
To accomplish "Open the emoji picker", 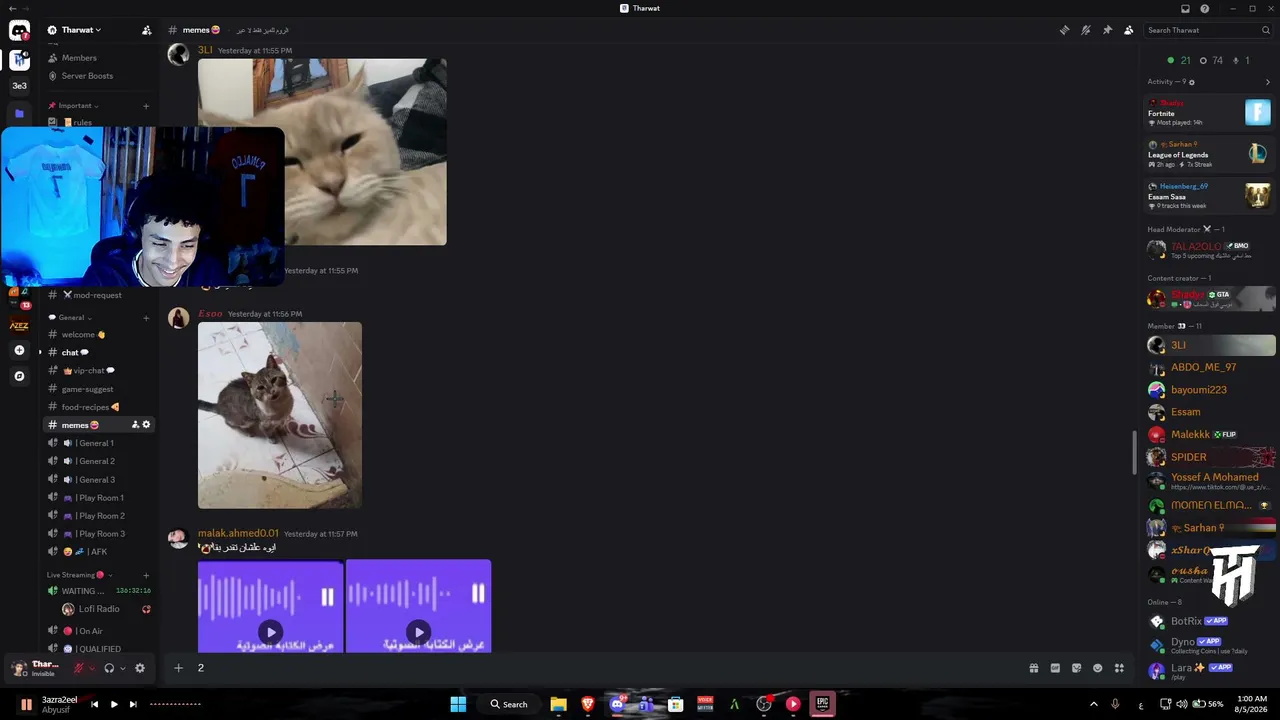I will [x=1098, y=668].
